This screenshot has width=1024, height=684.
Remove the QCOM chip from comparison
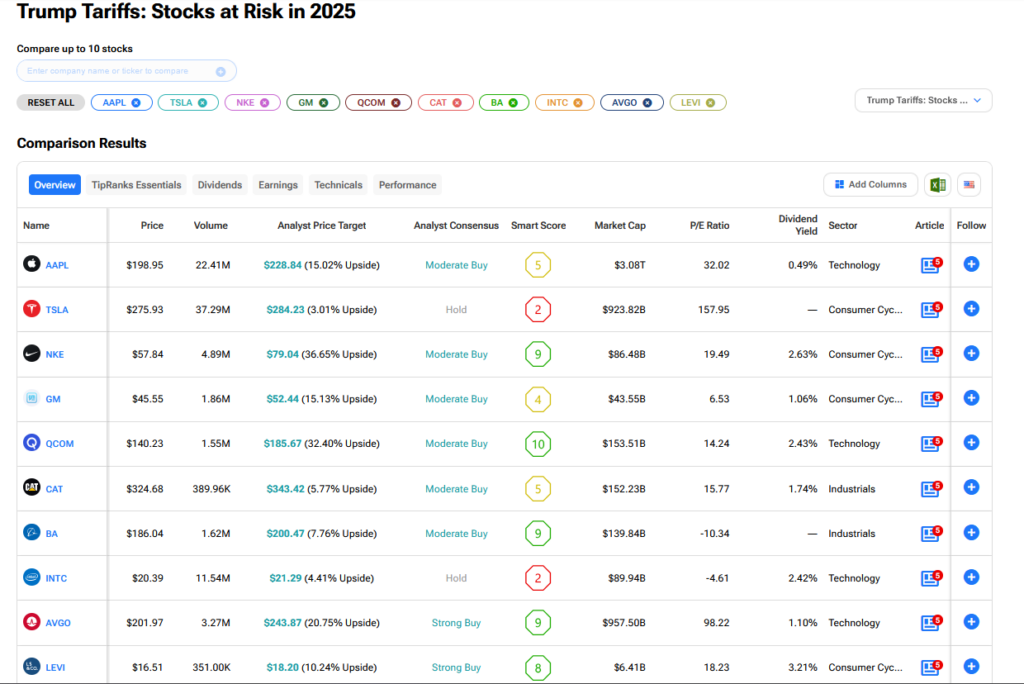click(x=396, y=103)
